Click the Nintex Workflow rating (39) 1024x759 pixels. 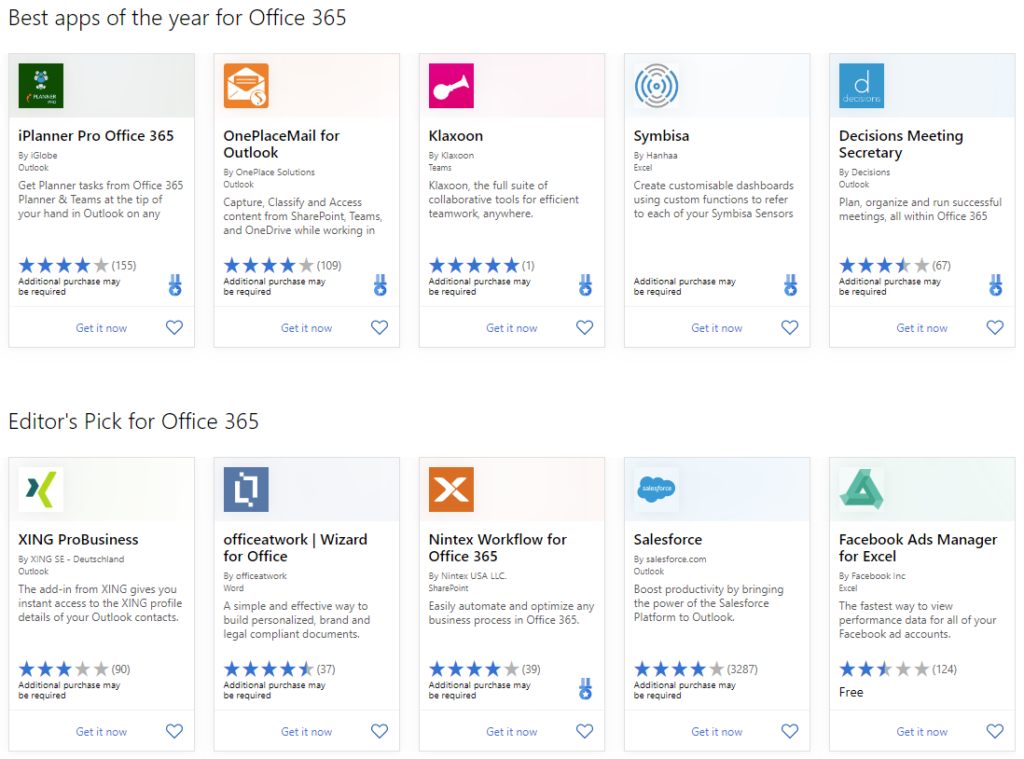(x=484, y=669)
